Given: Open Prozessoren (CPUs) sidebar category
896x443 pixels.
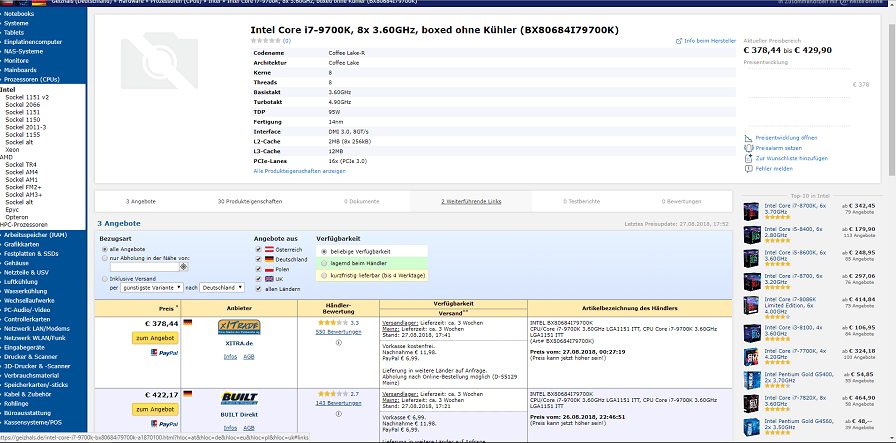Looking at the screenshot, I should (x=31, y=79).
